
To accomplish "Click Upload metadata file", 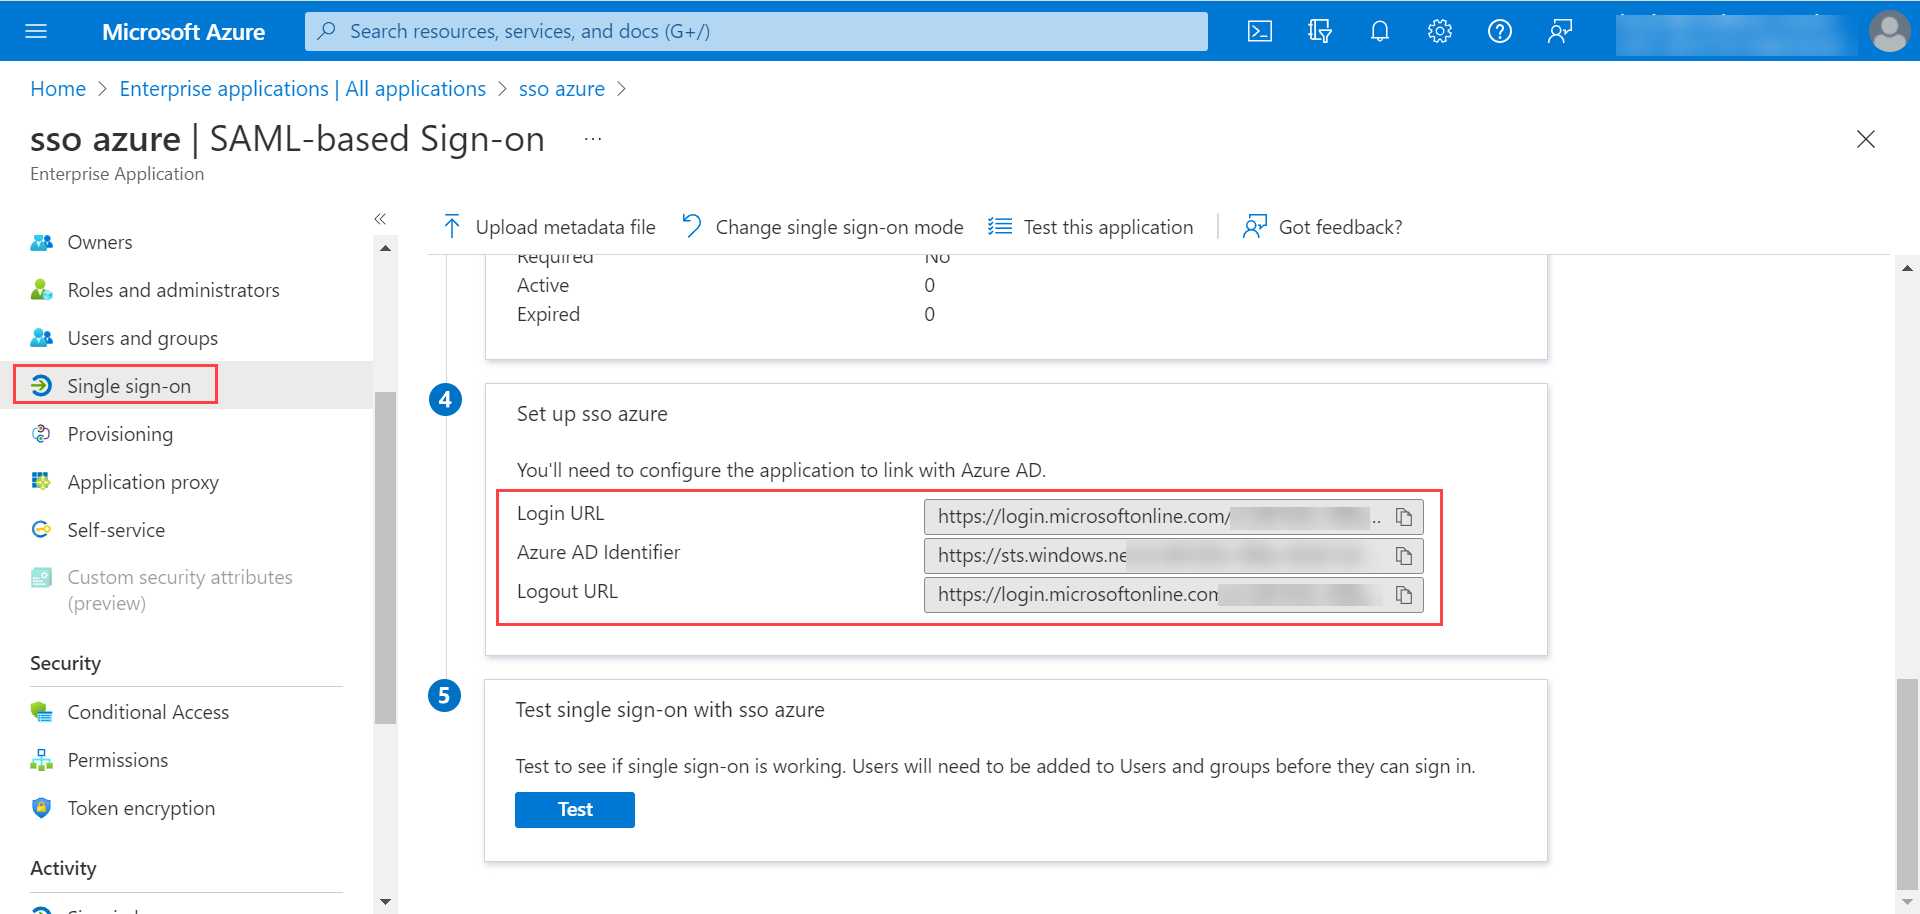I will click(548, 226).
